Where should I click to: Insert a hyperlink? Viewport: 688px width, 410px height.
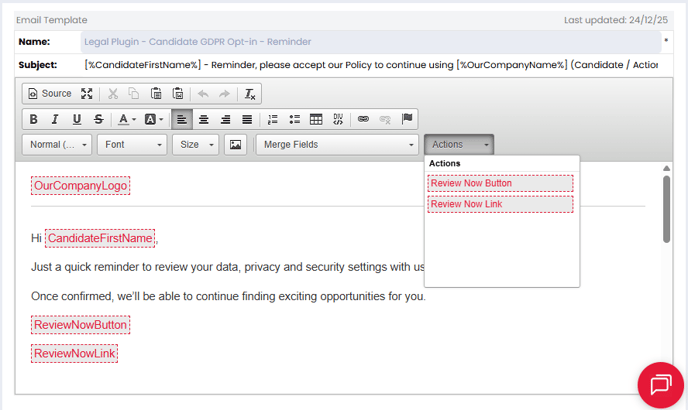(x=363, y=119)
